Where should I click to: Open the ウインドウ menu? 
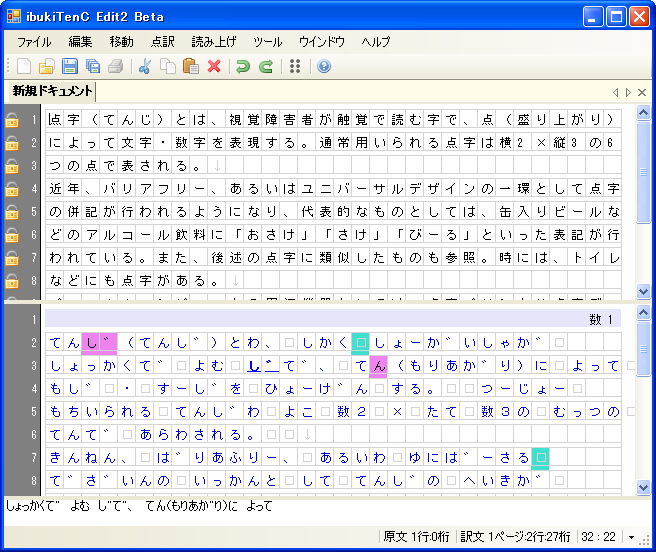coord(322,42)
